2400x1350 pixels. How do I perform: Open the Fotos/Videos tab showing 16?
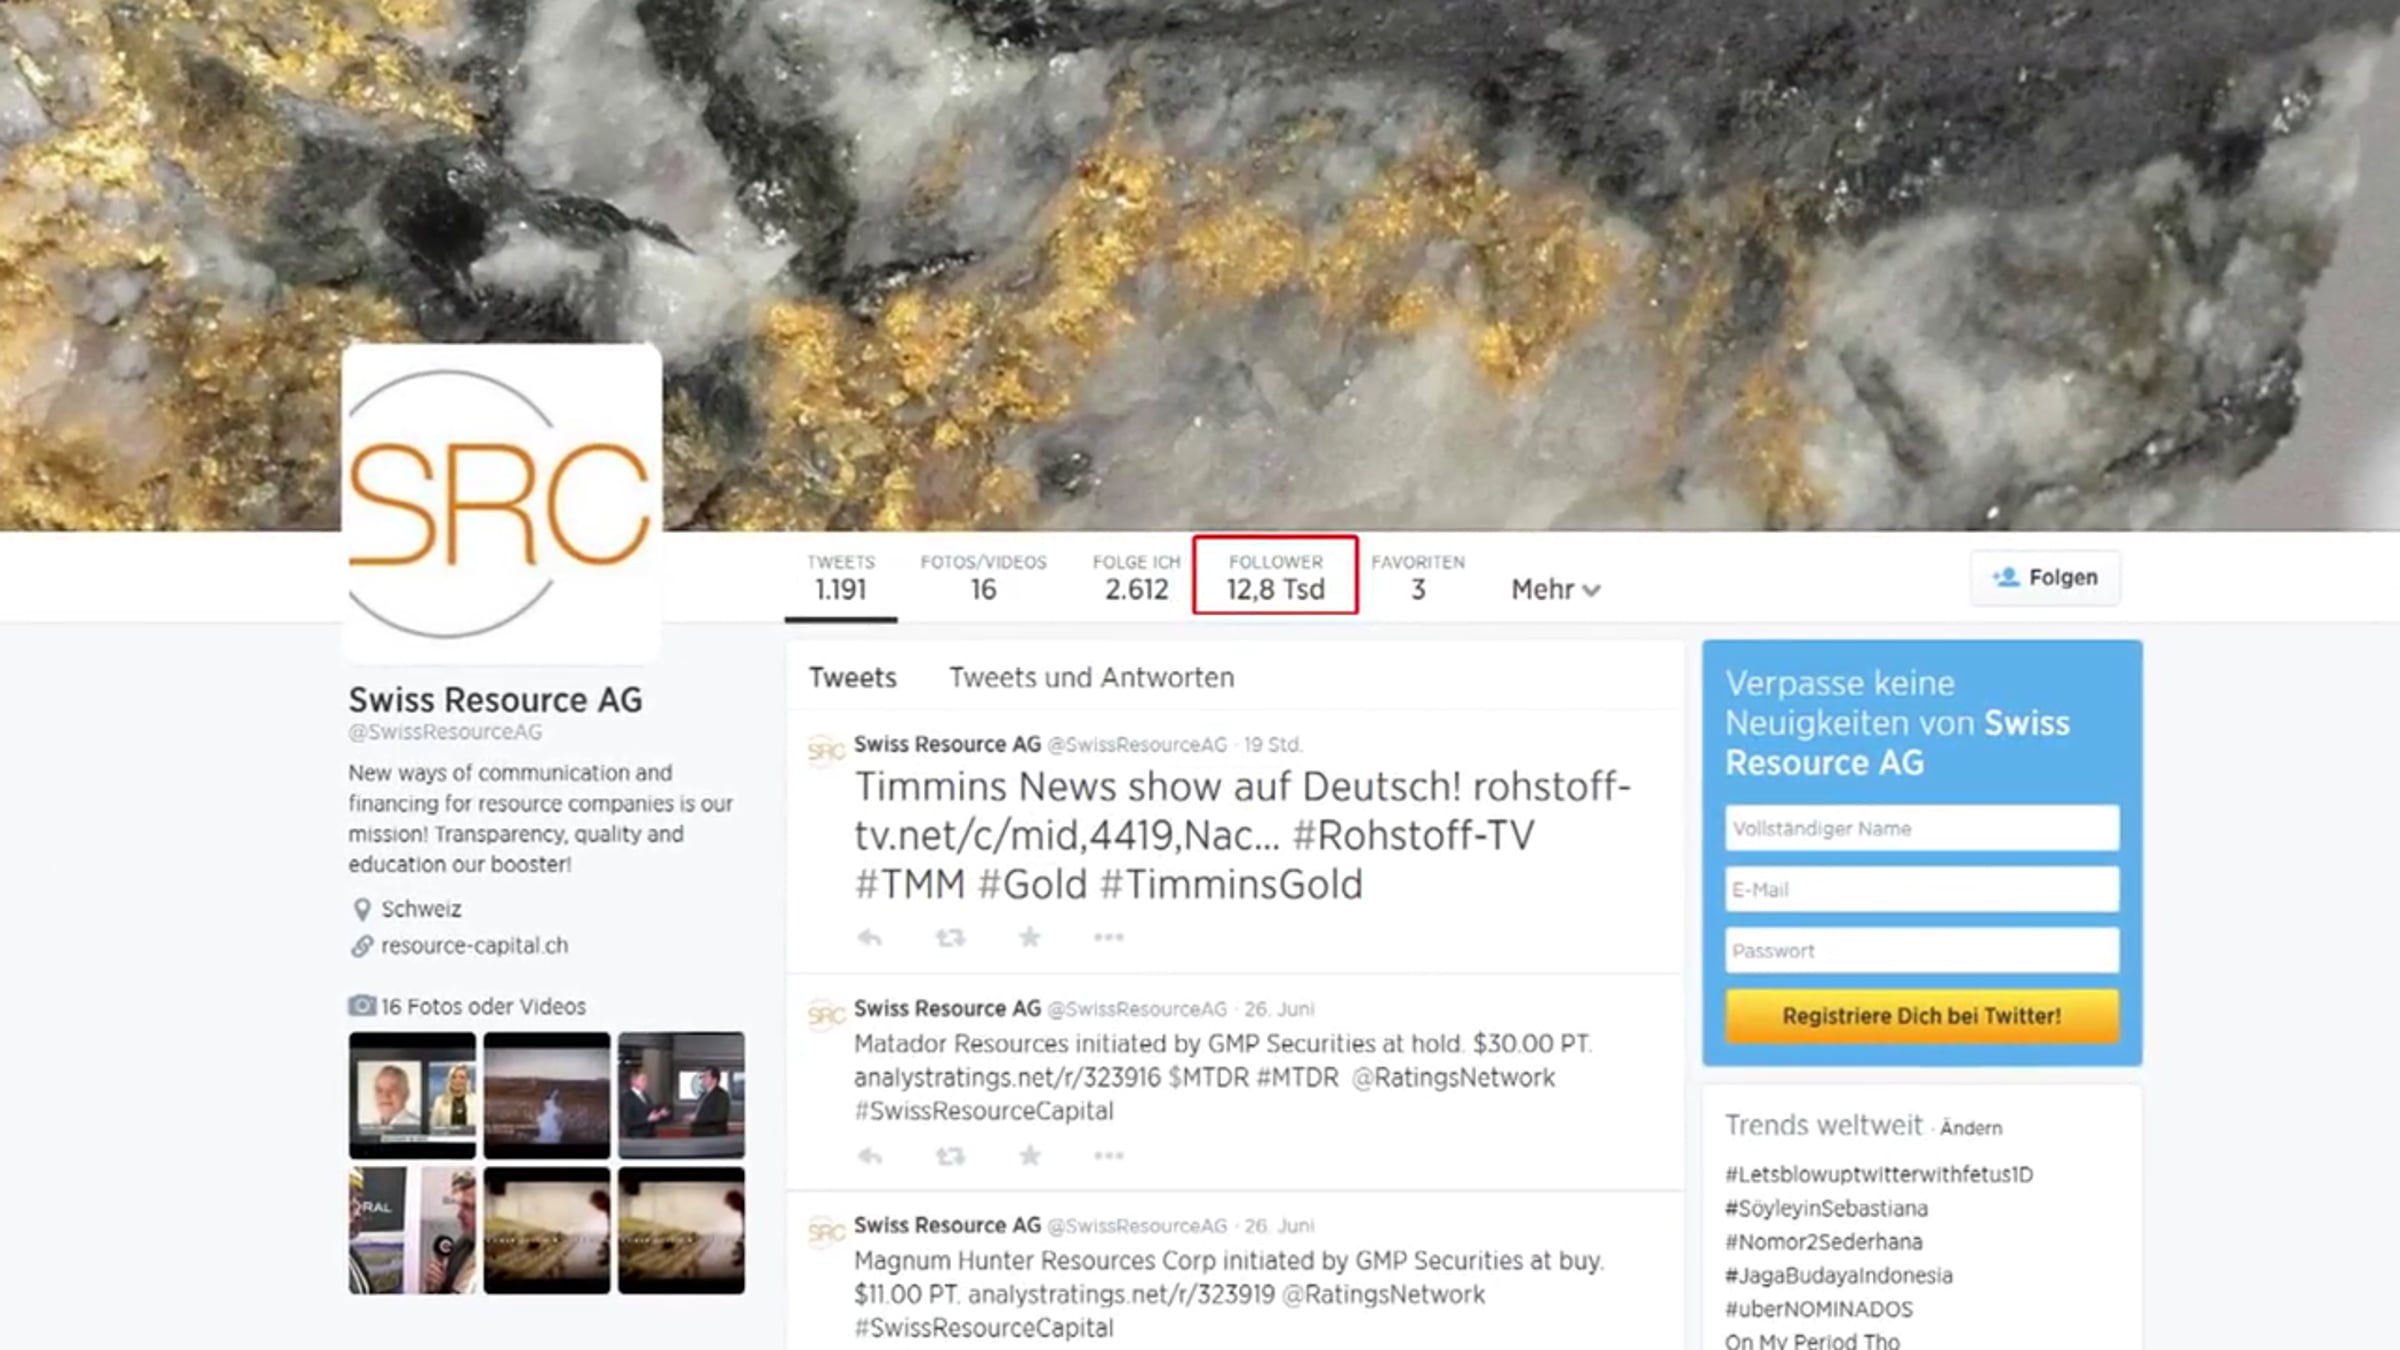pos(984,577)
